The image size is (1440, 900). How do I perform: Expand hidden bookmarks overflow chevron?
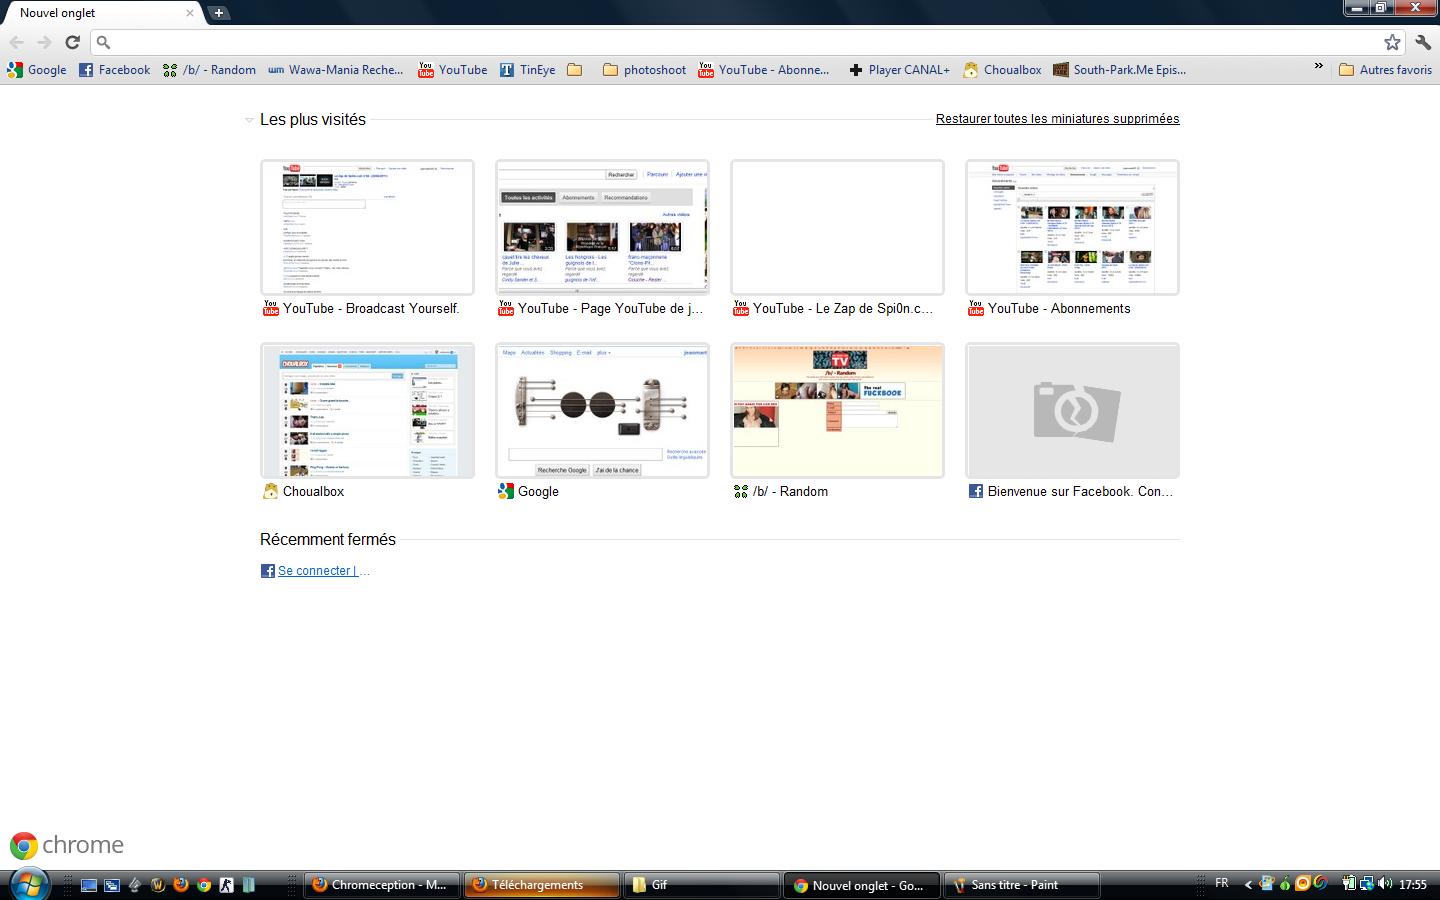(1318, 67)
